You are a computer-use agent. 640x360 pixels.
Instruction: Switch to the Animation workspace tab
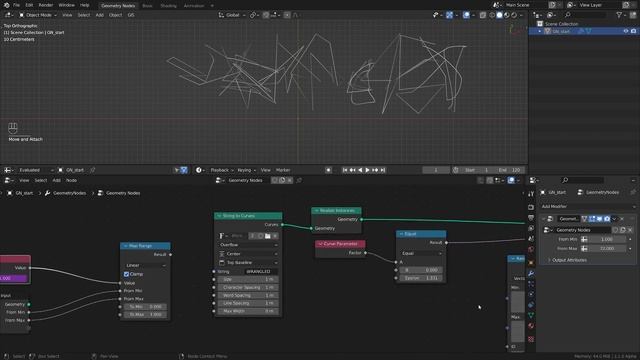(x=194, y=6)
